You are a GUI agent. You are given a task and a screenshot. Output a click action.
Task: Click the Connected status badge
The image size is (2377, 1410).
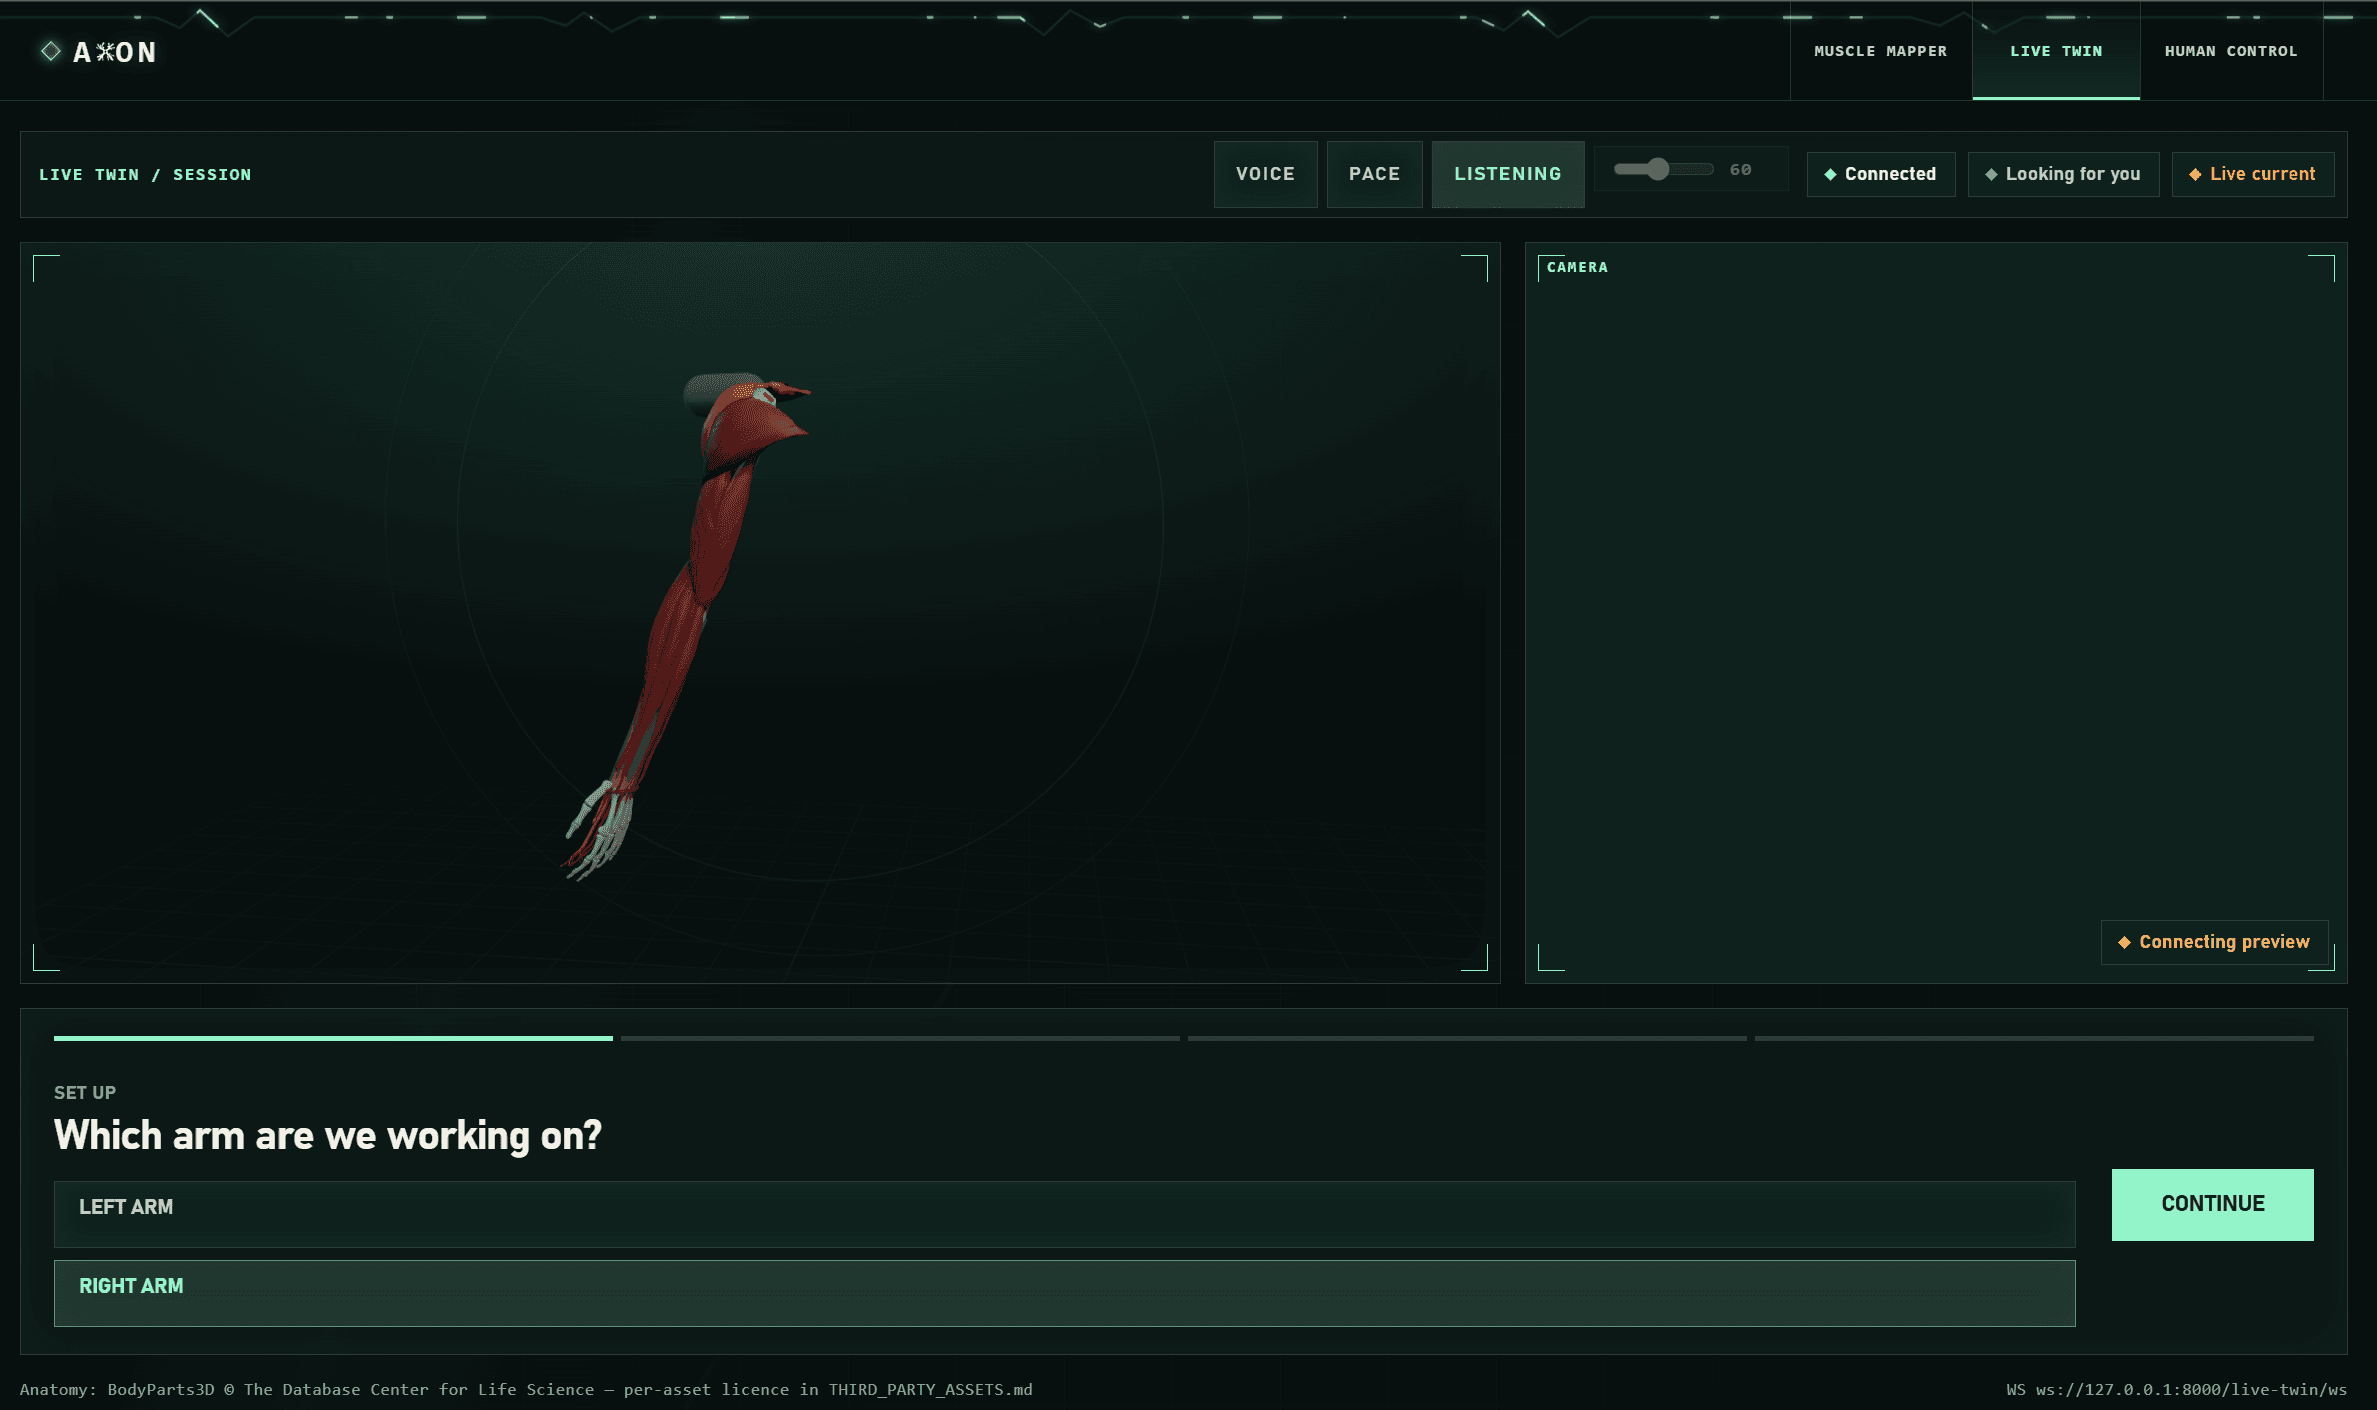click(1880, 174)
